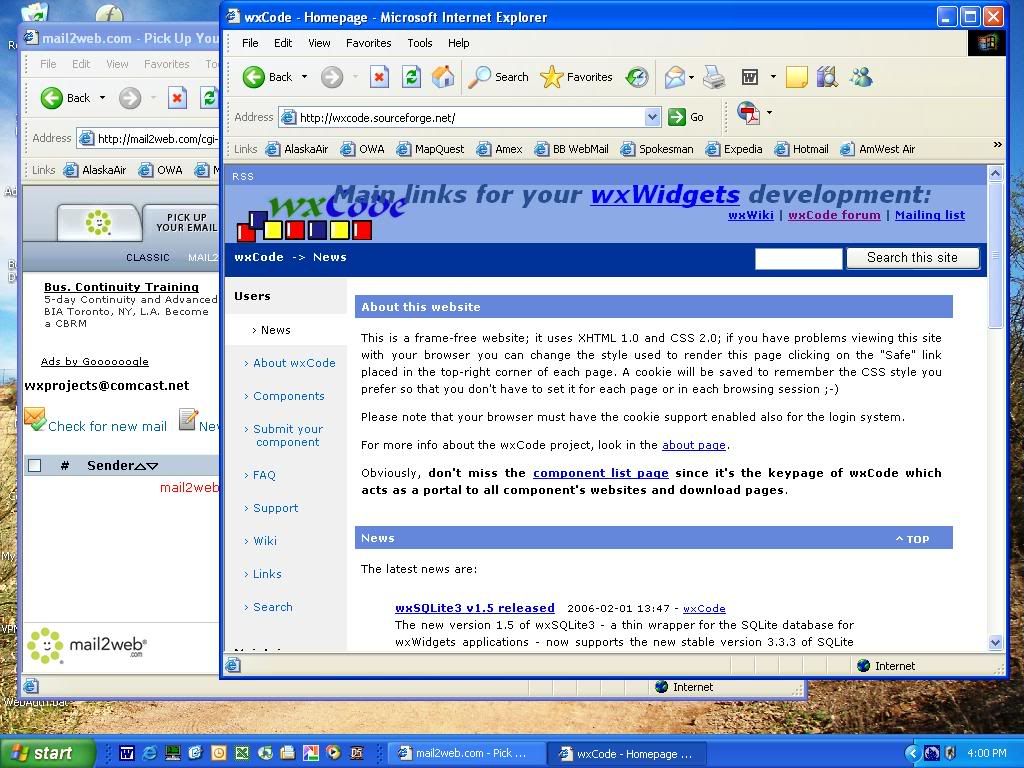Launch Word from the Quick Launch bar
The height and width of the screenshot is (768, 1024).
127,753
